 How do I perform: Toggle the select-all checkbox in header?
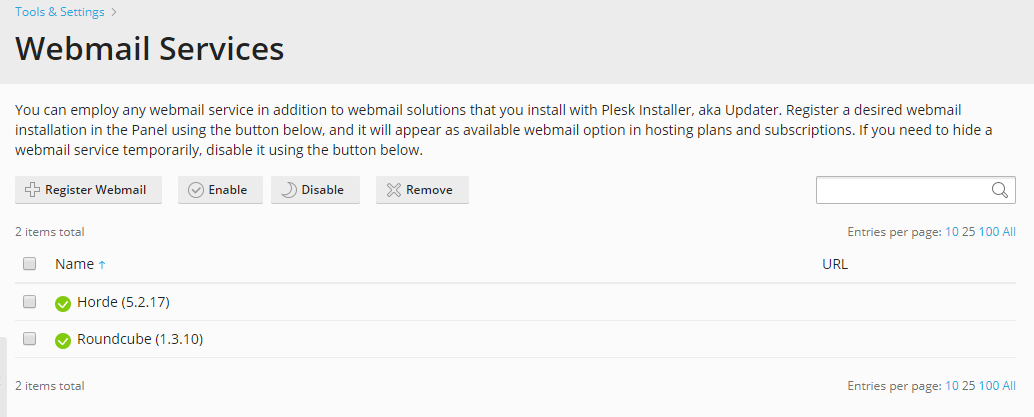click(29, 264)
